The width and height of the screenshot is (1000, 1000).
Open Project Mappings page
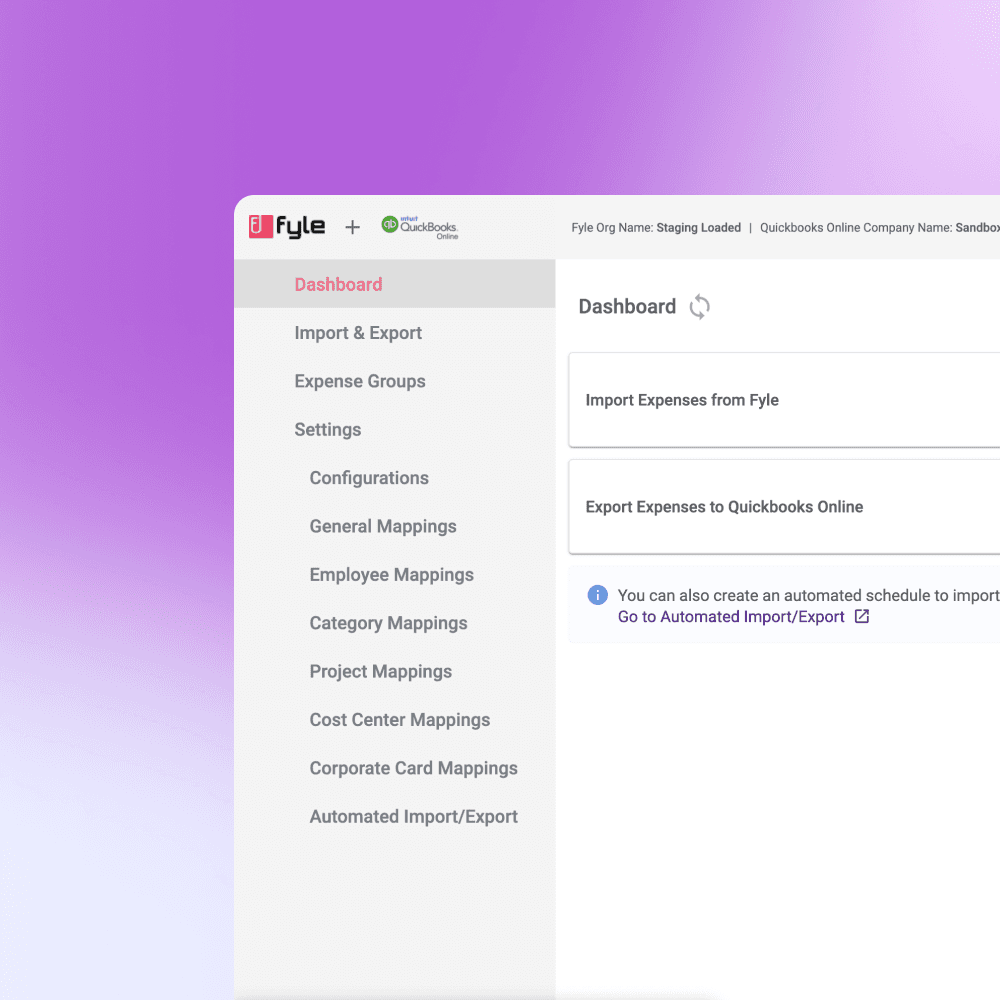(x=381, y=672)
